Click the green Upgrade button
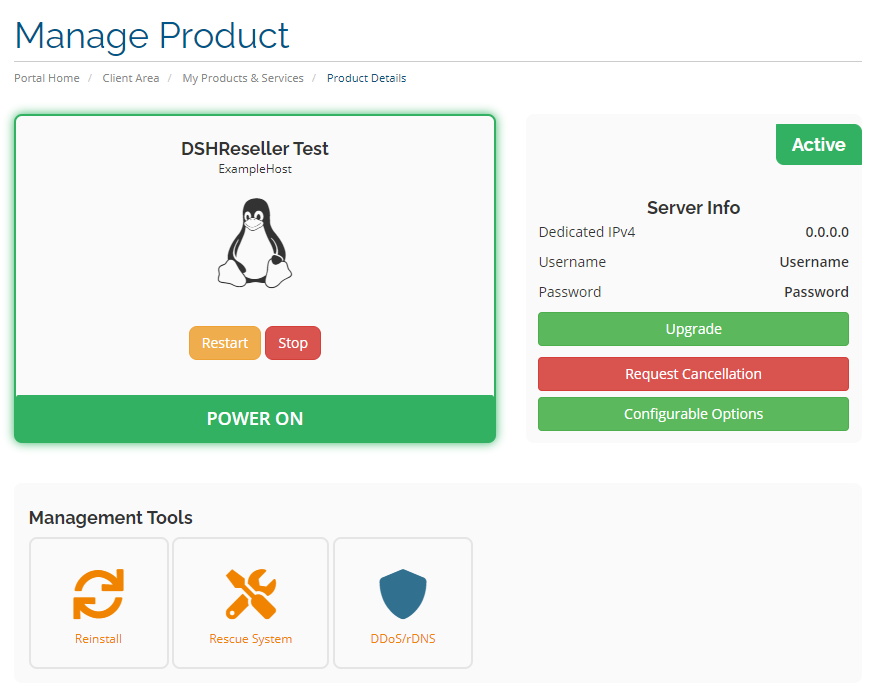This screenshot has height=697, width=871. [693, 329]
